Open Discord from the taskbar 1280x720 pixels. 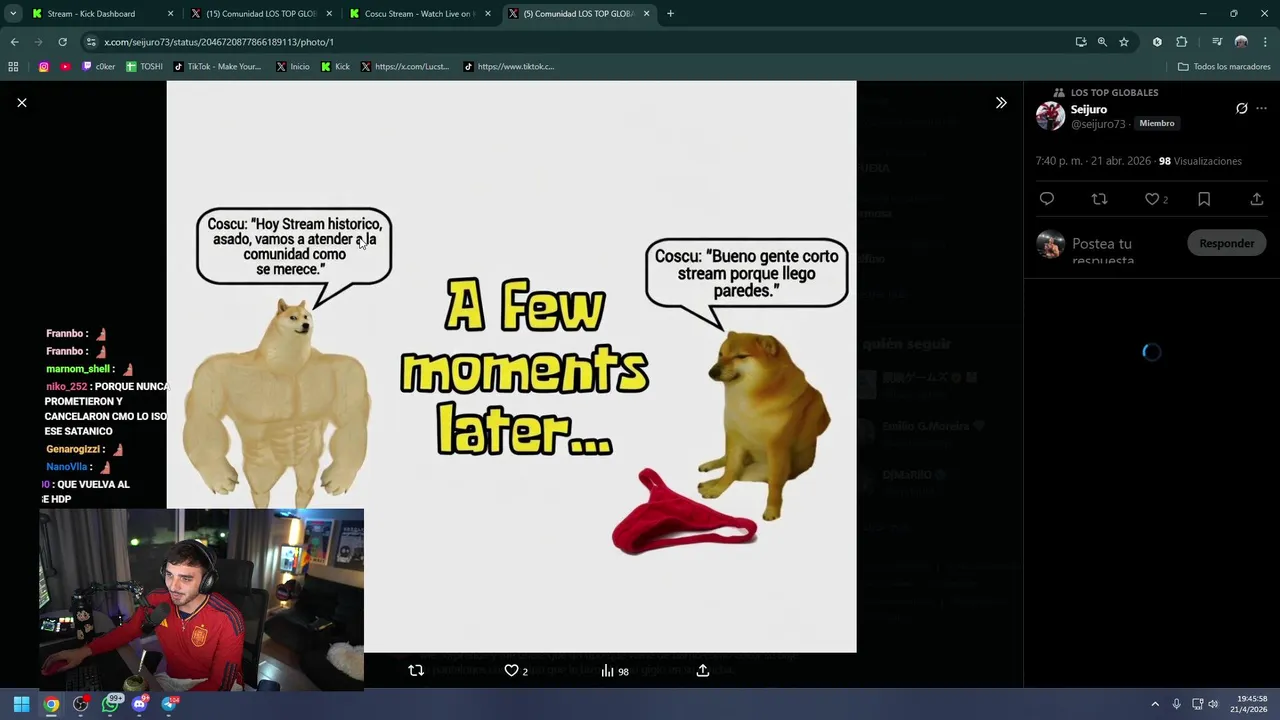[140, 704]
